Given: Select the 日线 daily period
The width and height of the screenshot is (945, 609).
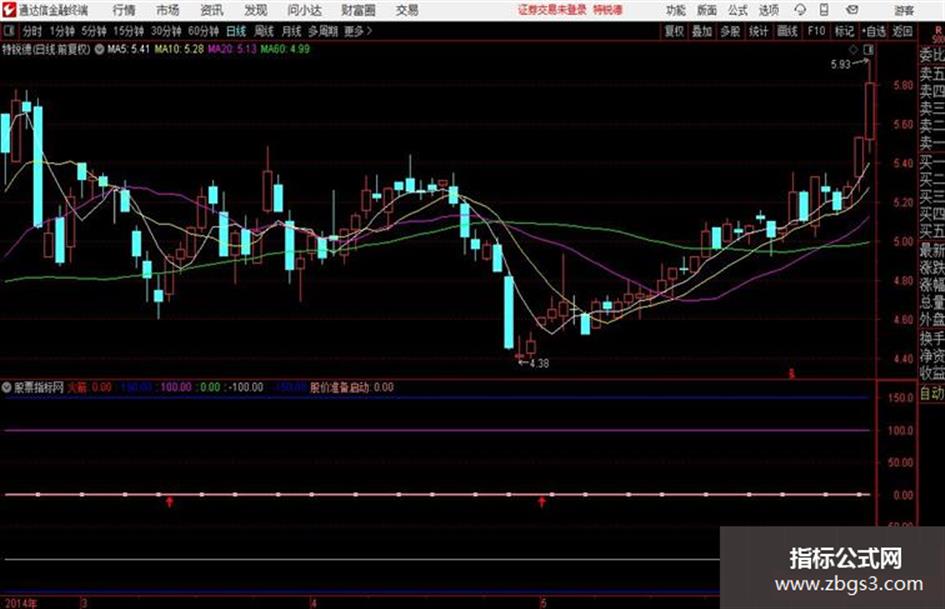Looking at the screenshot, I should tap(236, 31).
